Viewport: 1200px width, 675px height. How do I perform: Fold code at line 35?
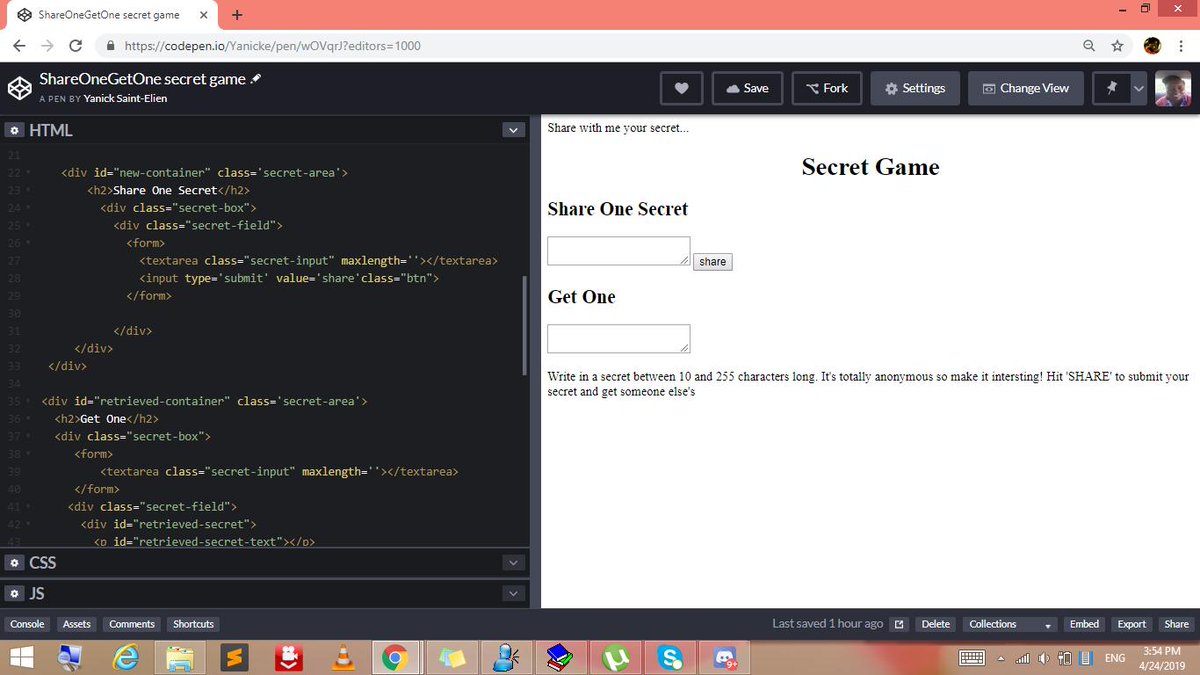click(x=28, y=401)
